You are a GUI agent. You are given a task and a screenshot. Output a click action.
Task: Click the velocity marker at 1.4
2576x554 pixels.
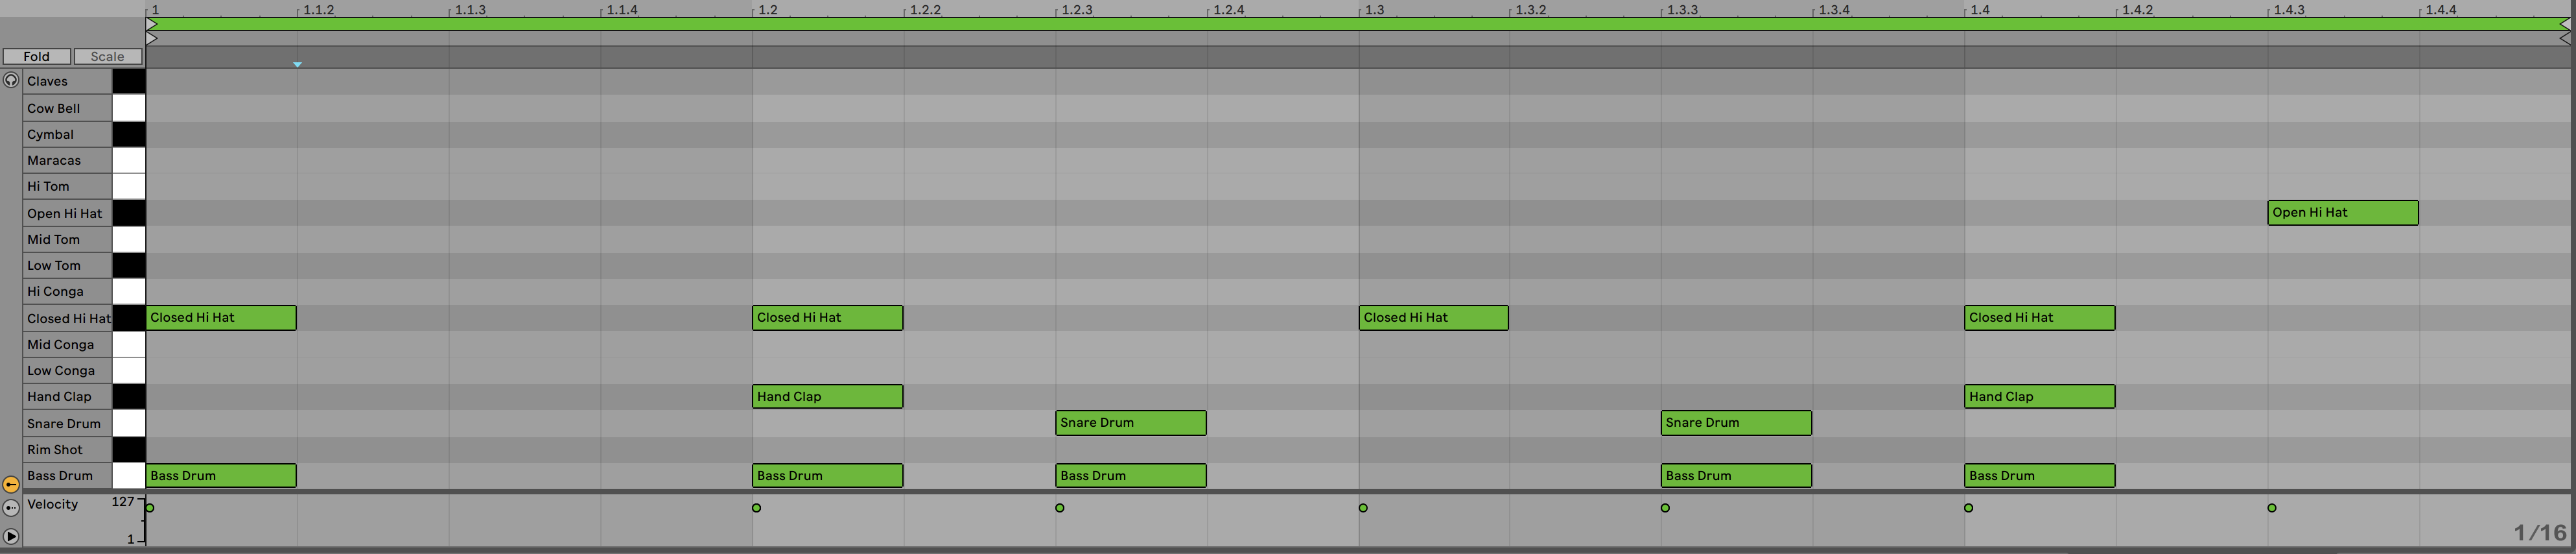(x=1969, y=508)
